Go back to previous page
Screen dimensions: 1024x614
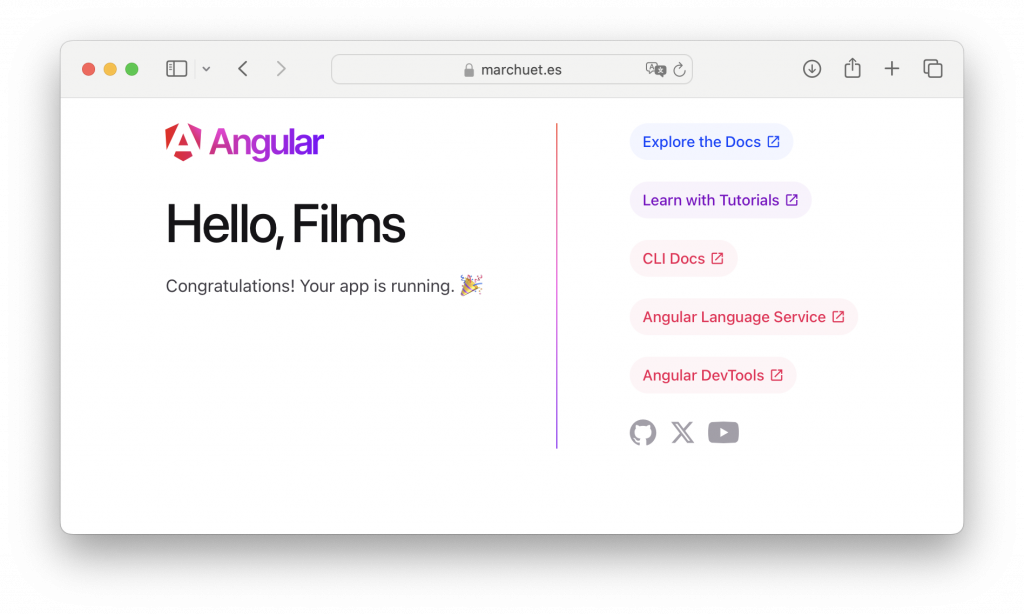pyautogui.click(x=243, y=69)
